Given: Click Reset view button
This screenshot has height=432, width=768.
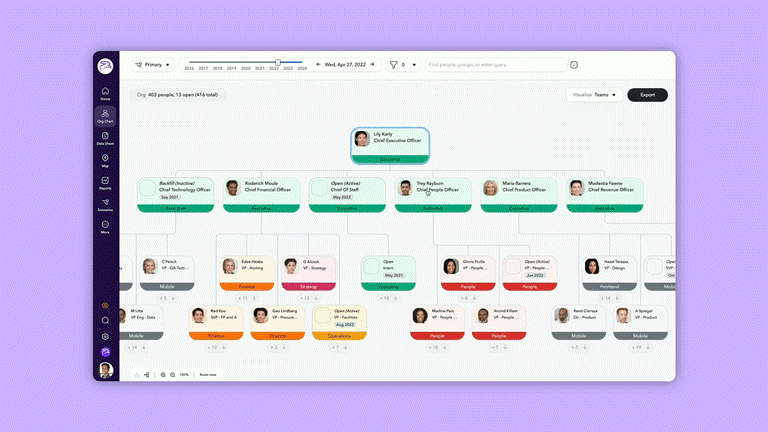Looking at the screenshot, I should [208, 375].
